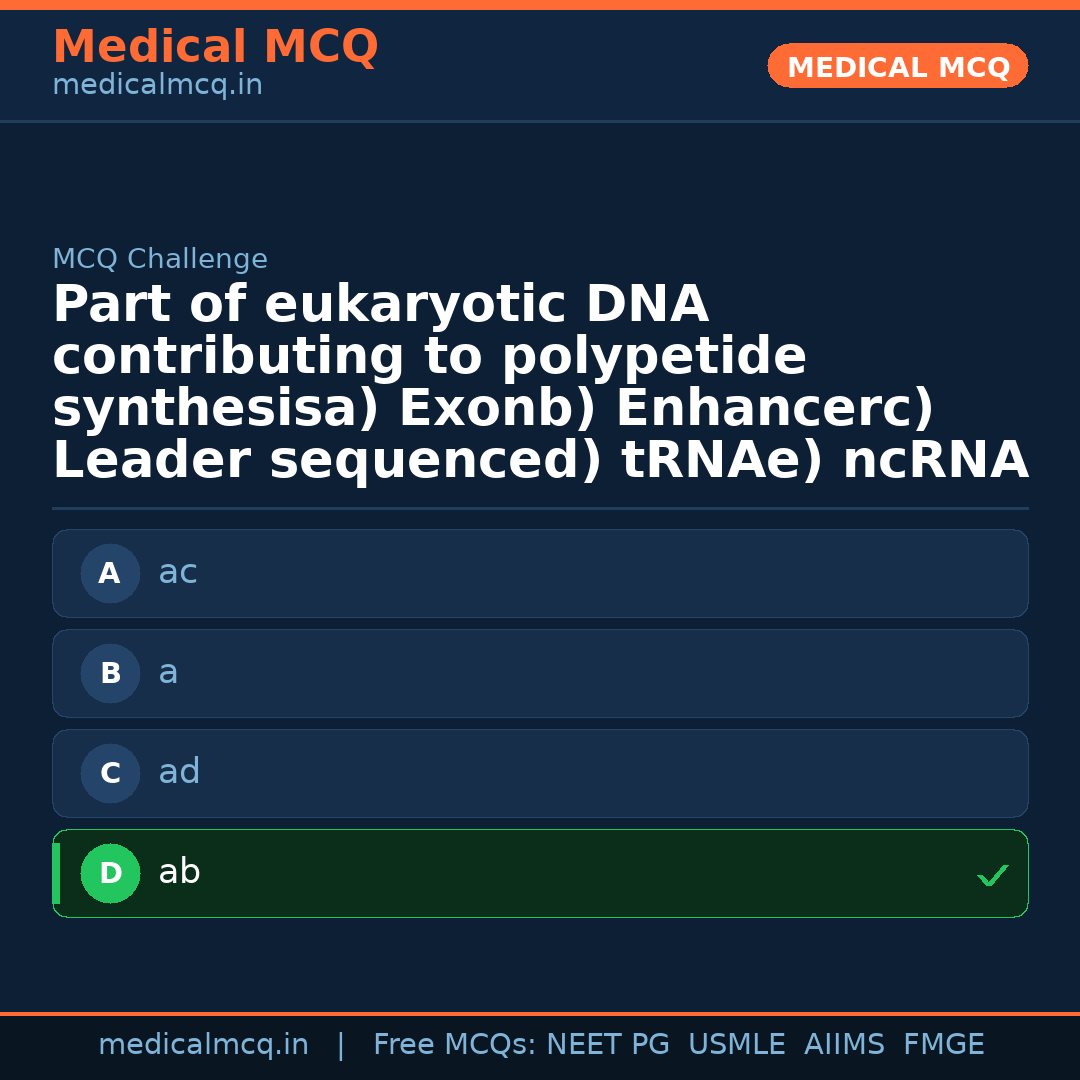
Task: Click USMLE in the footer
Action: (737, 1045)
